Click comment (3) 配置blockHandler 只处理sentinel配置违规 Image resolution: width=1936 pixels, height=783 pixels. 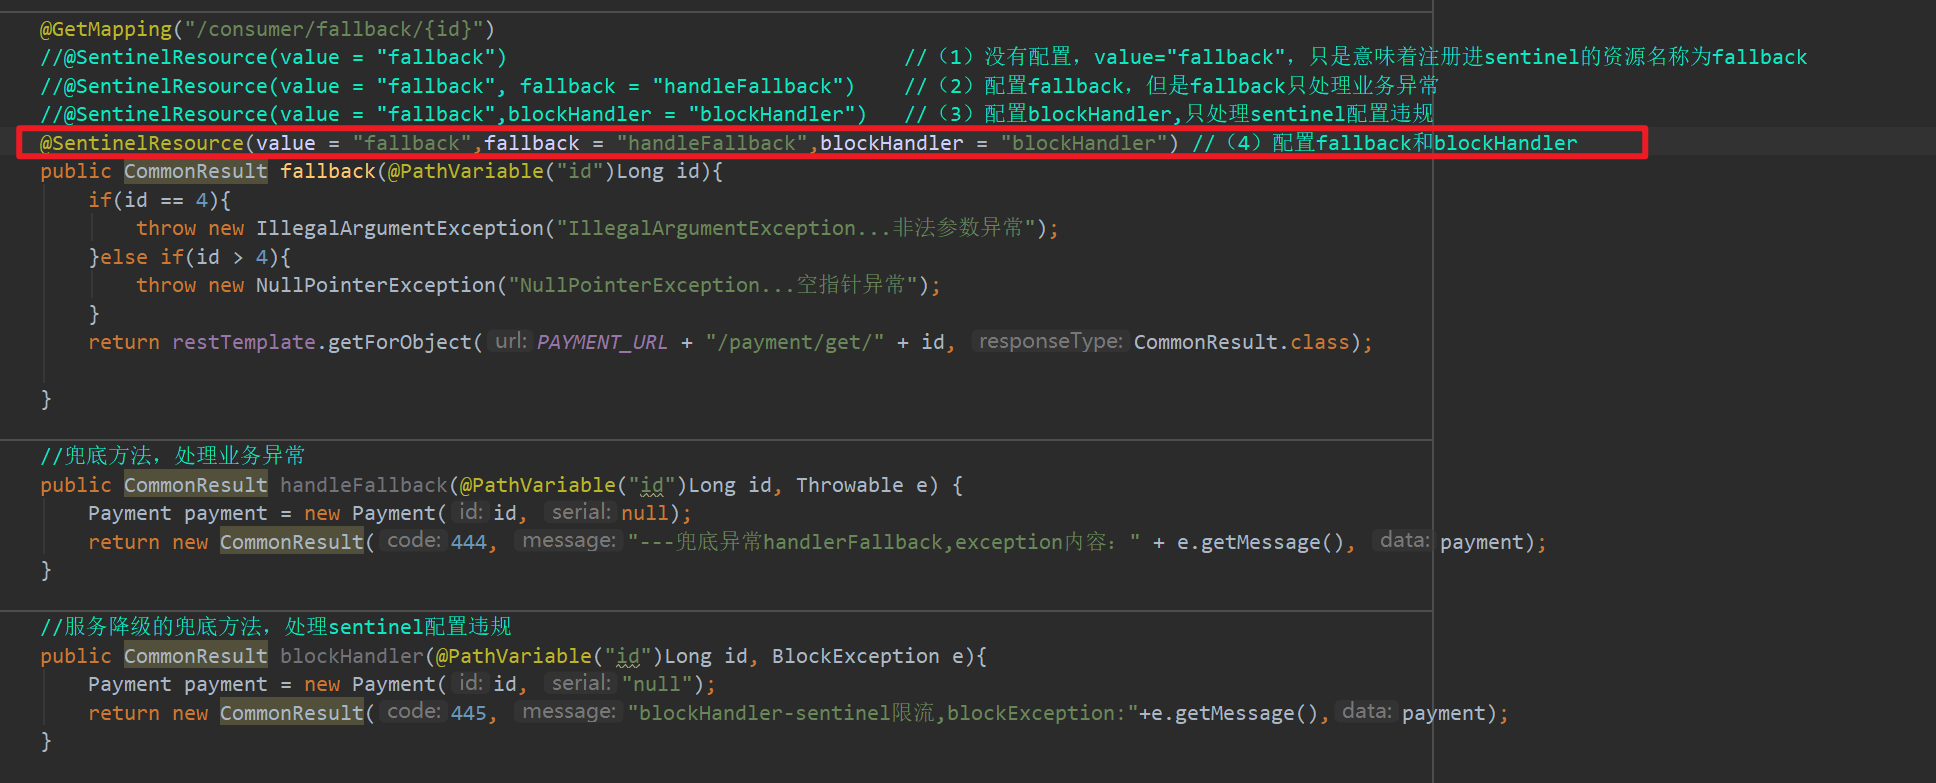(x=1169, y=114)
